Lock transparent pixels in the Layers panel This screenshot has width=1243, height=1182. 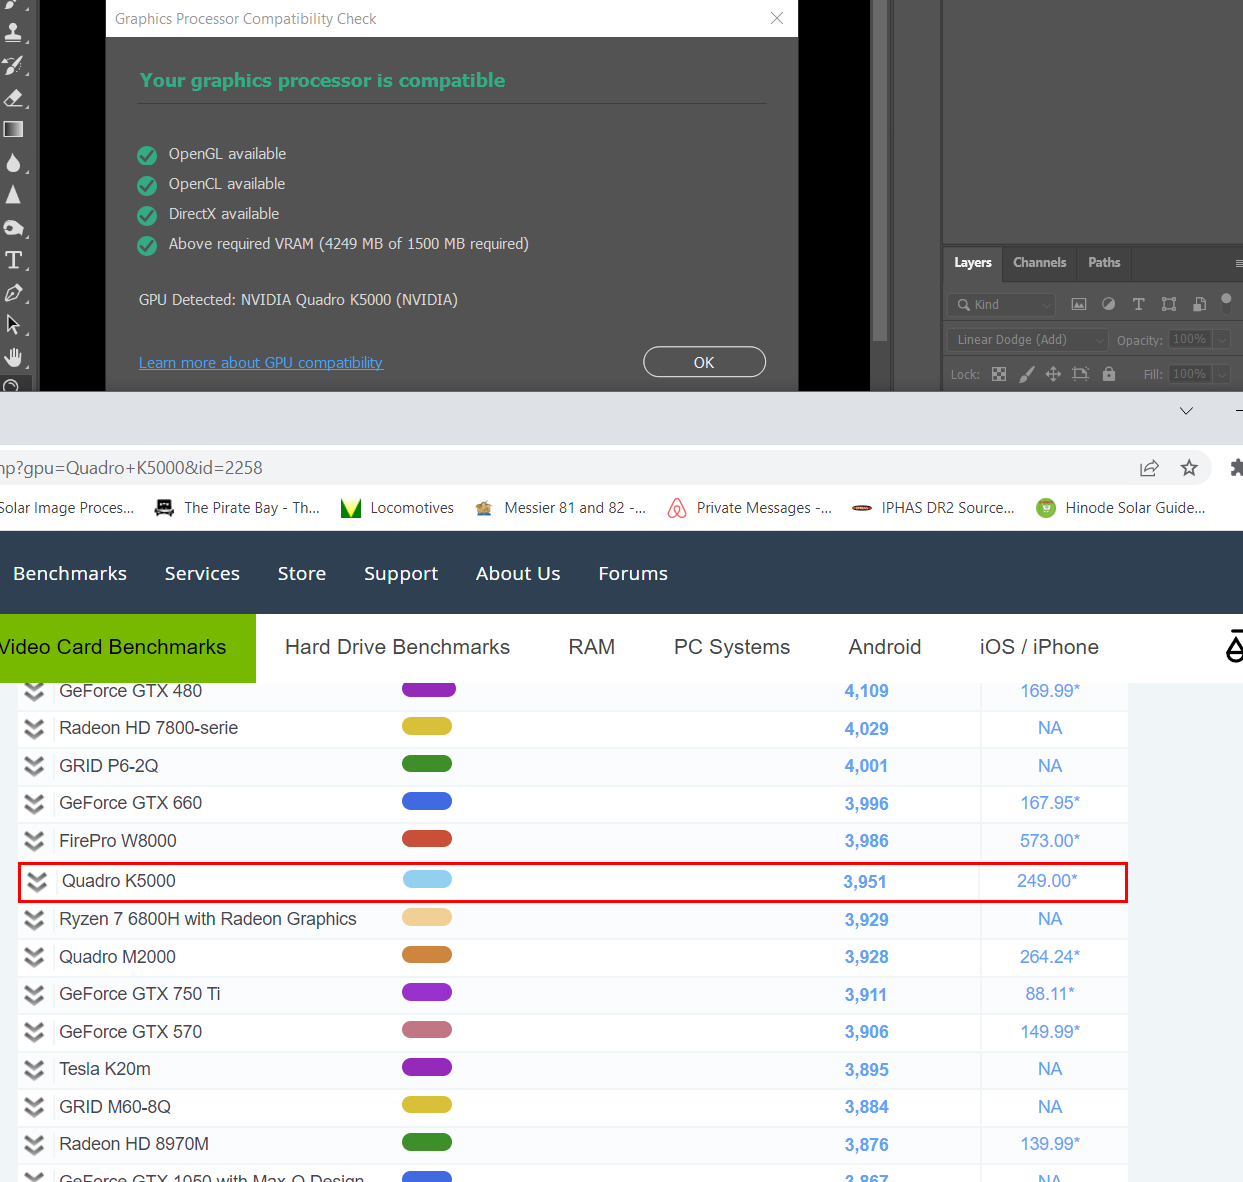(x=999, y=374)
